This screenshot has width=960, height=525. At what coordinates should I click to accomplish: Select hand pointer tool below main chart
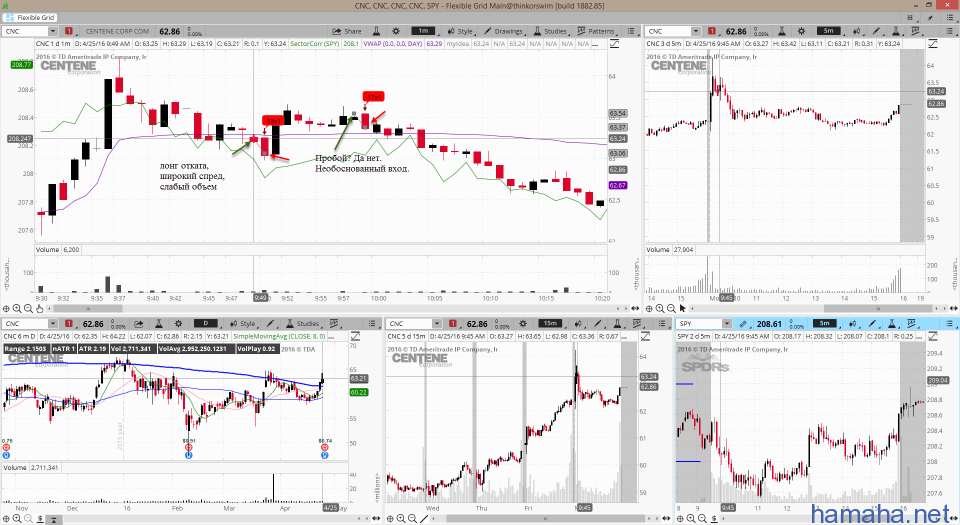(39, 309)
